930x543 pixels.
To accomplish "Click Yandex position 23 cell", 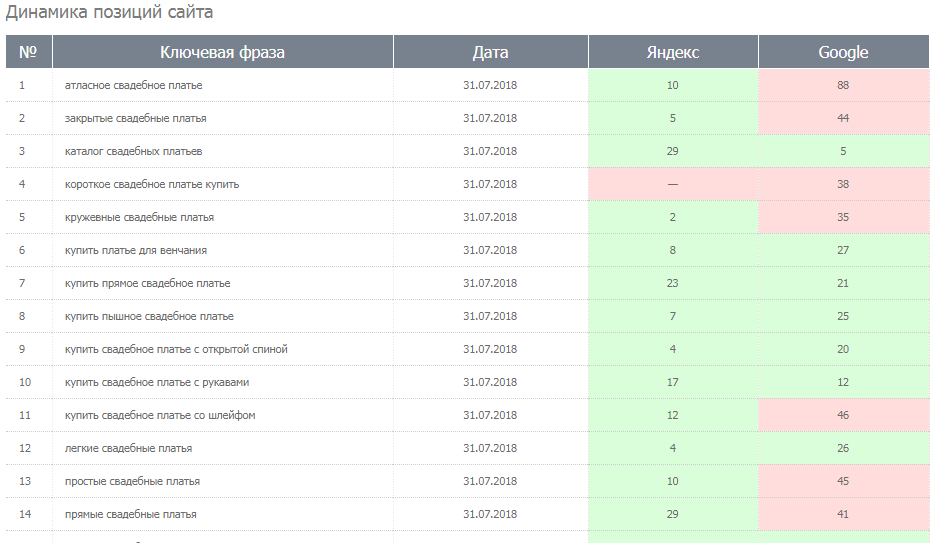I will [x=673, y=283].
